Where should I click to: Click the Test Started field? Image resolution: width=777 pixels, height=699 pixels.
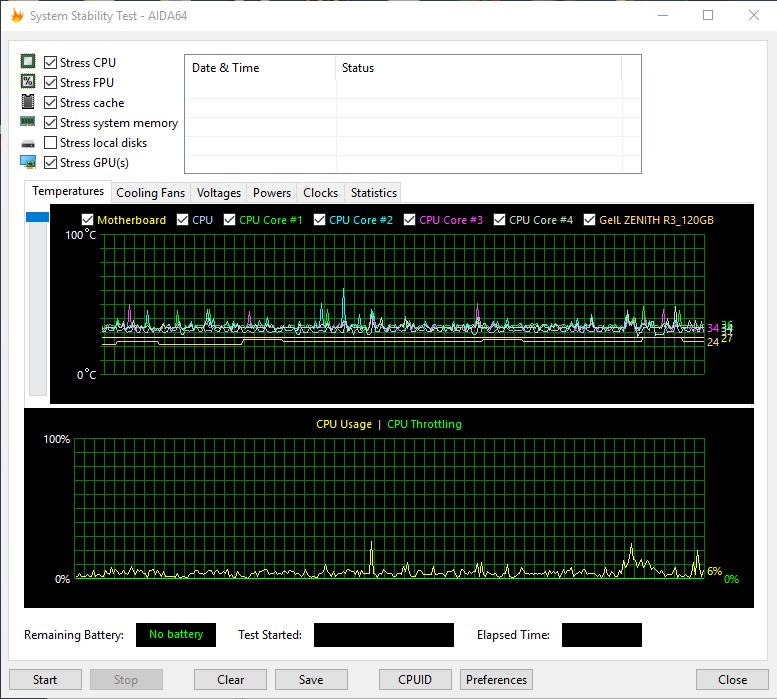pos(384,635)
